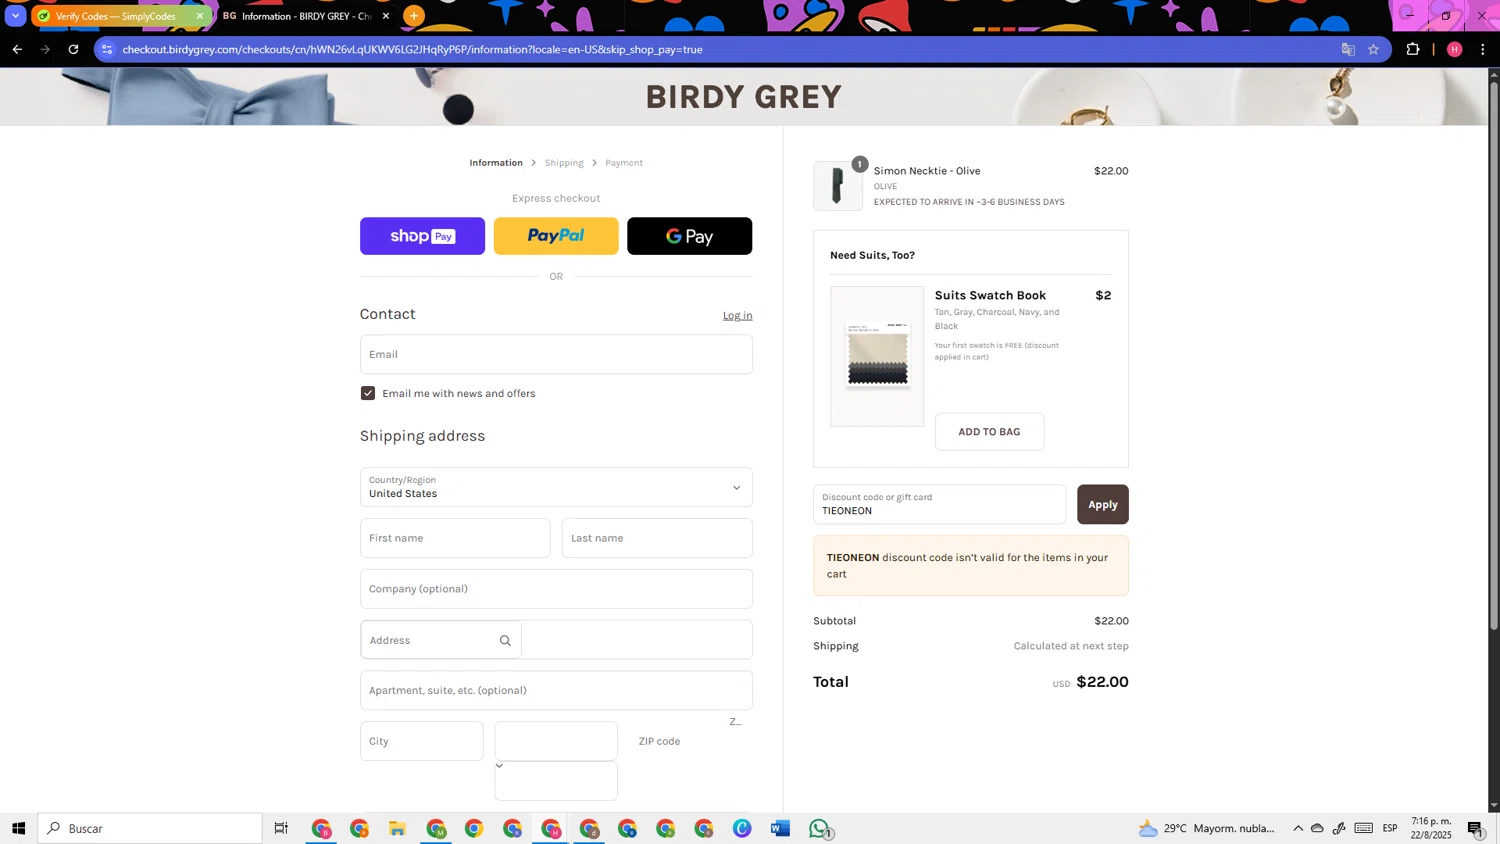Pay with Google Pay express button
This screenshot has width=1500, height=844.
point(689,236)
